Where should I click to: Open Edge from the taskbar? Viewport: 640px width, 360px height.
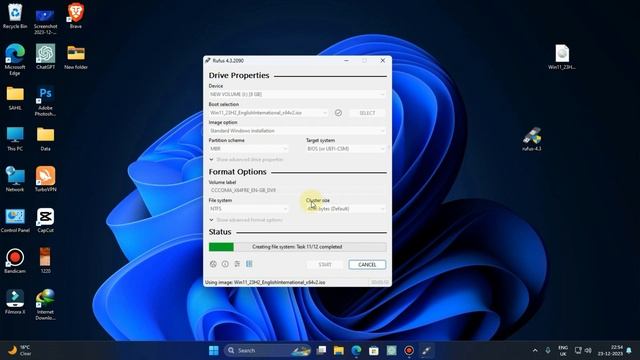(356, 350)
